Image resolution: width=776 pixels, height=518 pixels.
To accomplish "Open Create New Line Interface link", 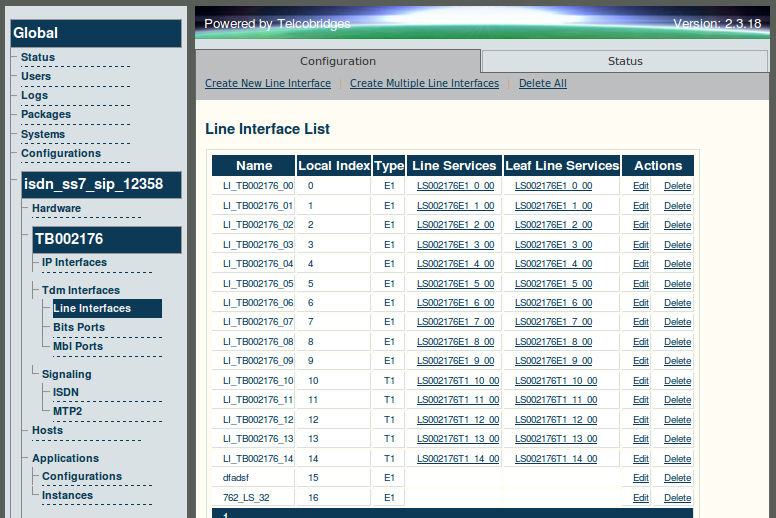I will pyautogui.click(x=268, y=83).
